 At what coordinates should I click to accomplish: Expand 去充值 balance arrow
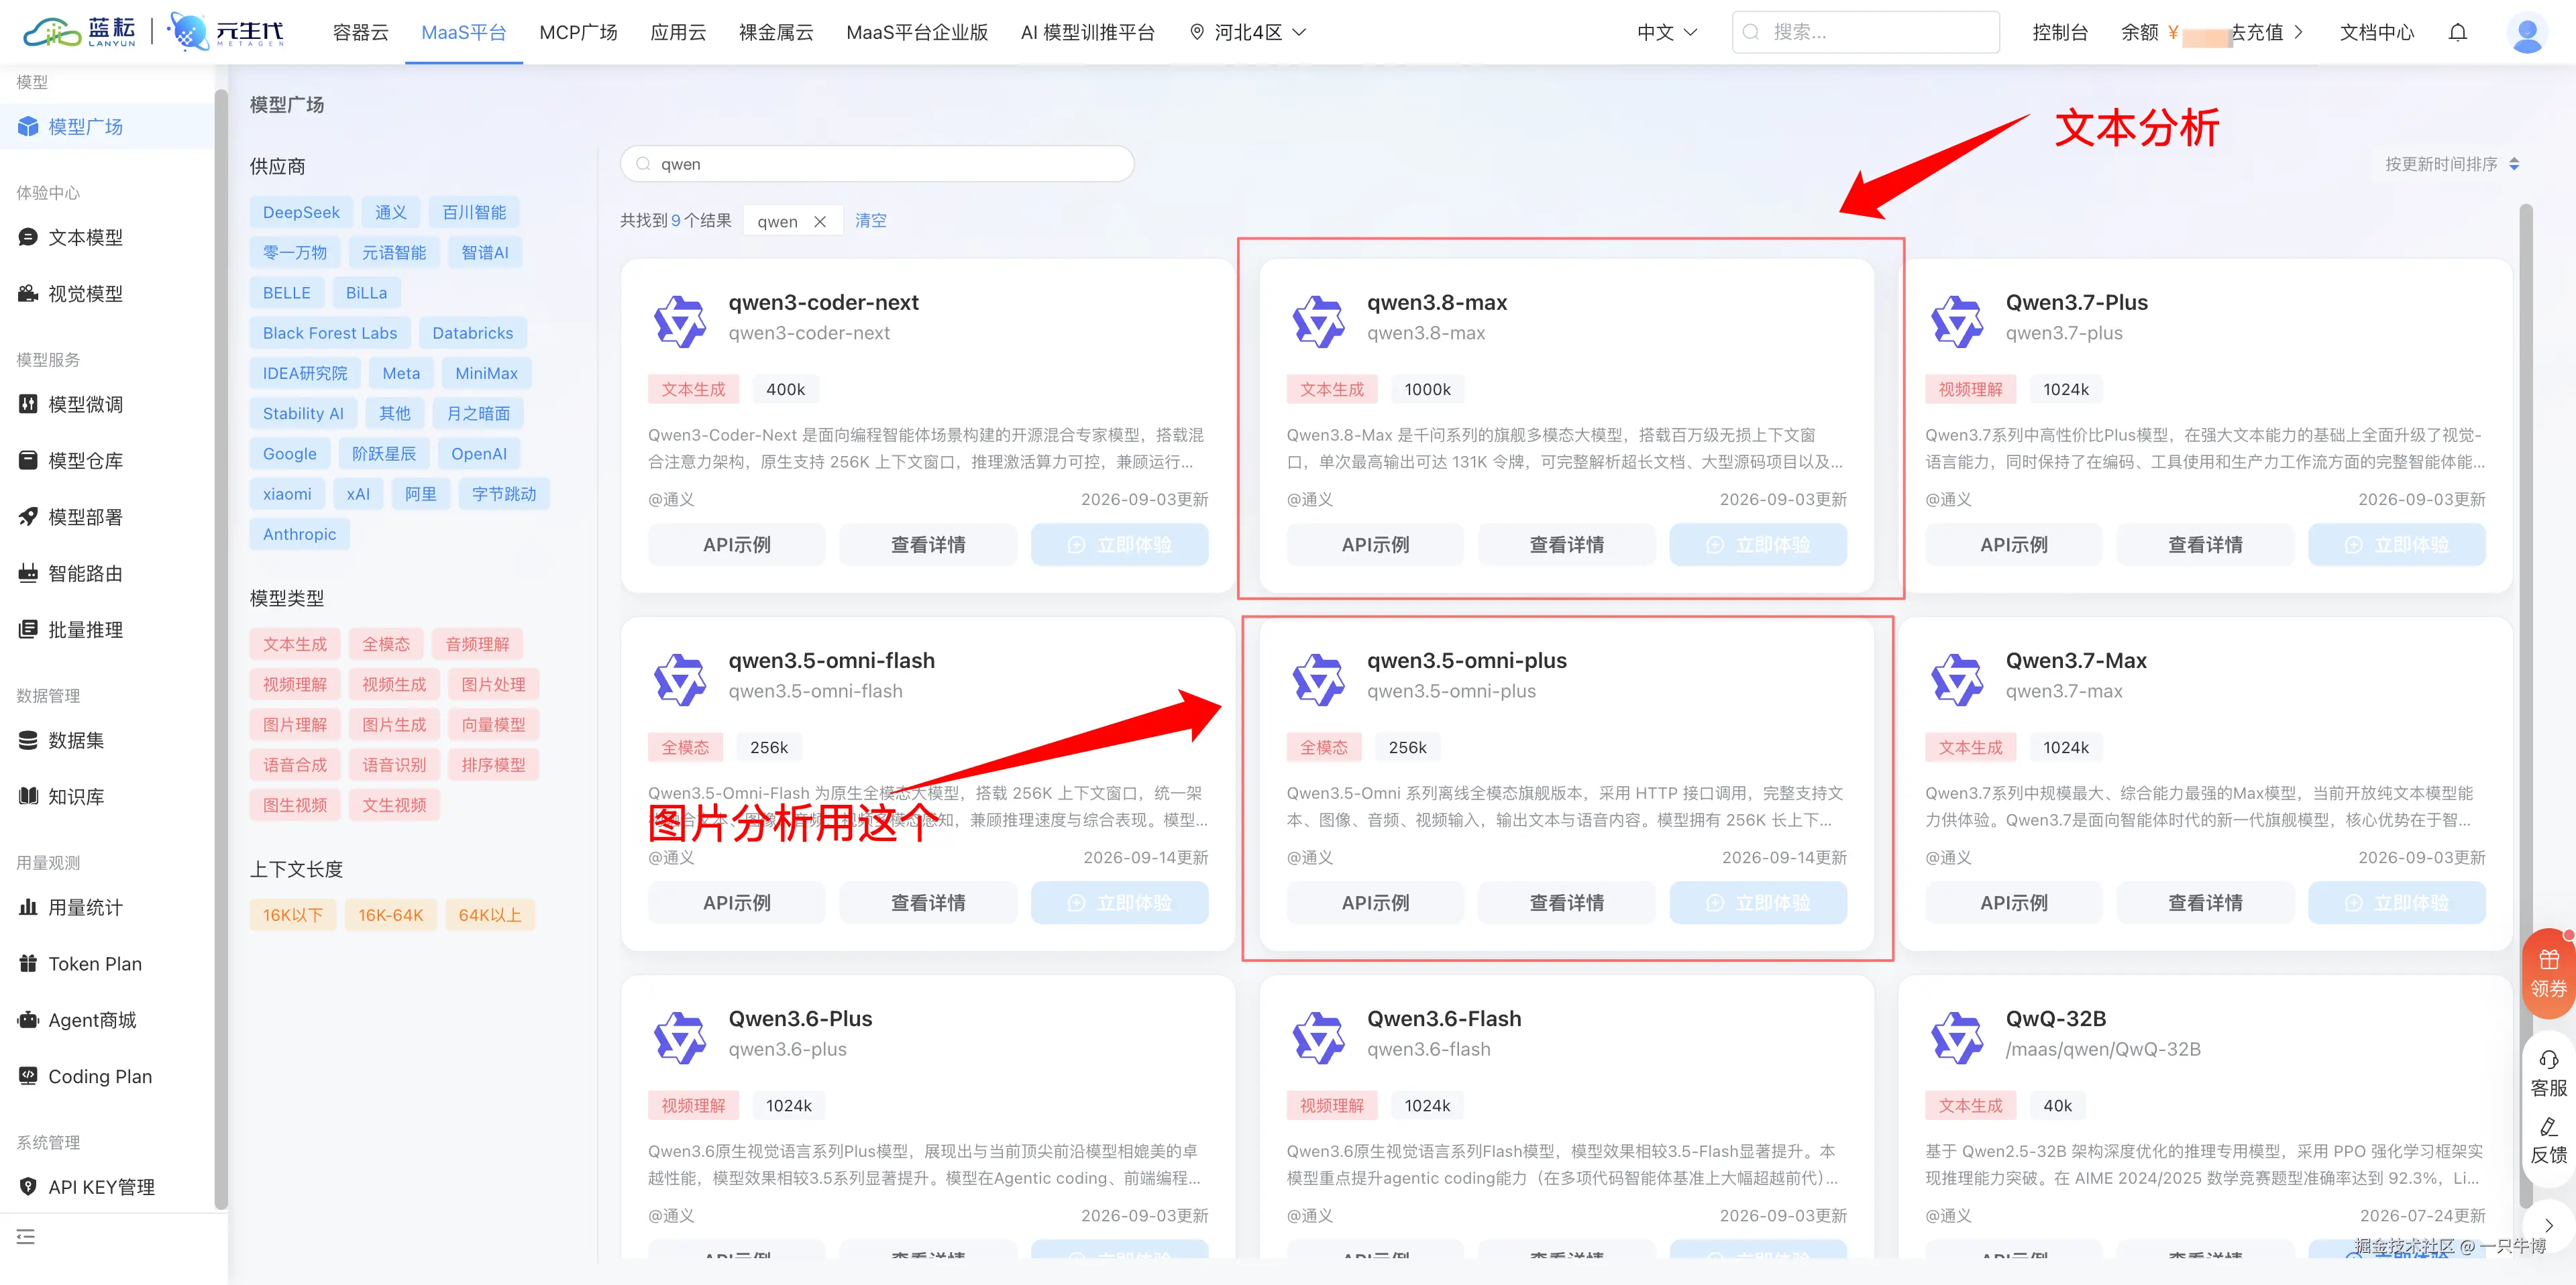coord(2299,32)
